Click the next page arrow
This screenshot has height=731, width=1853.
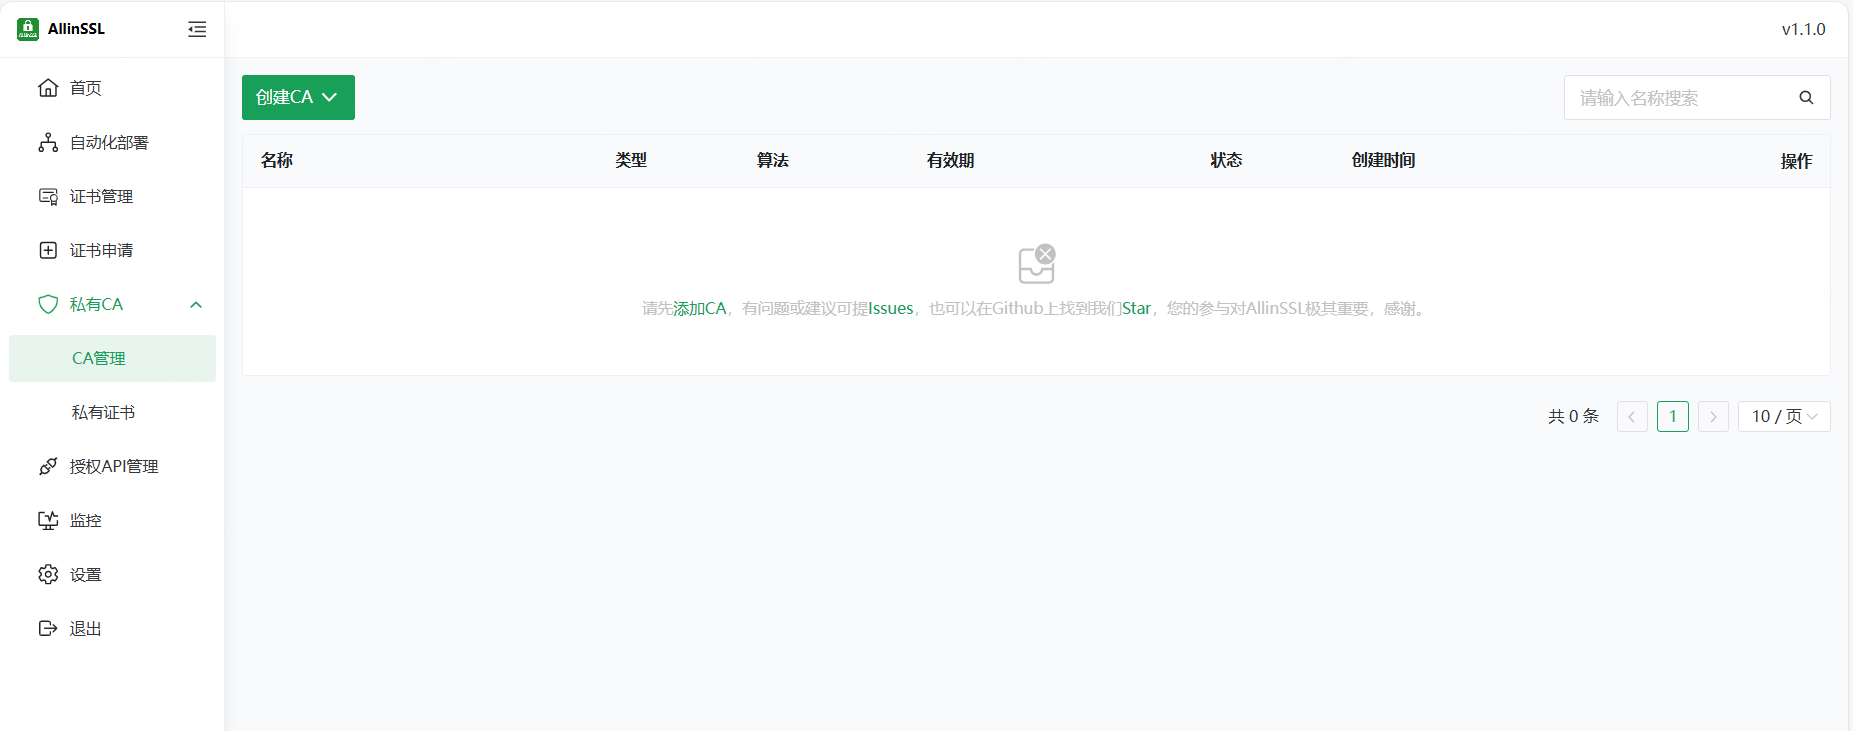pyautogui.click(x=1713, y=416)
